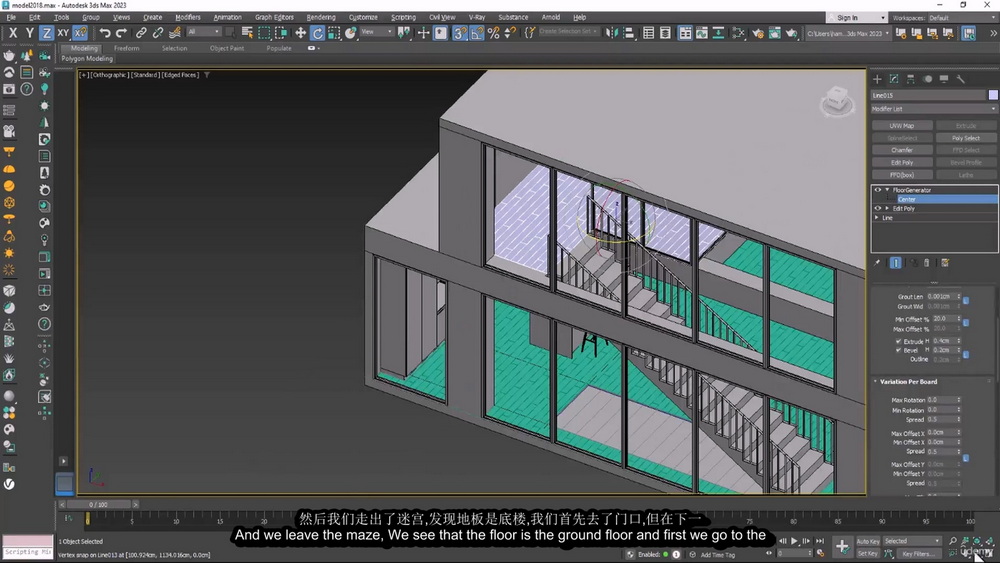Viewport: 1000px width, 563px height.
Task: Open the Curve Editor icon
Action: tap(702, 33)
